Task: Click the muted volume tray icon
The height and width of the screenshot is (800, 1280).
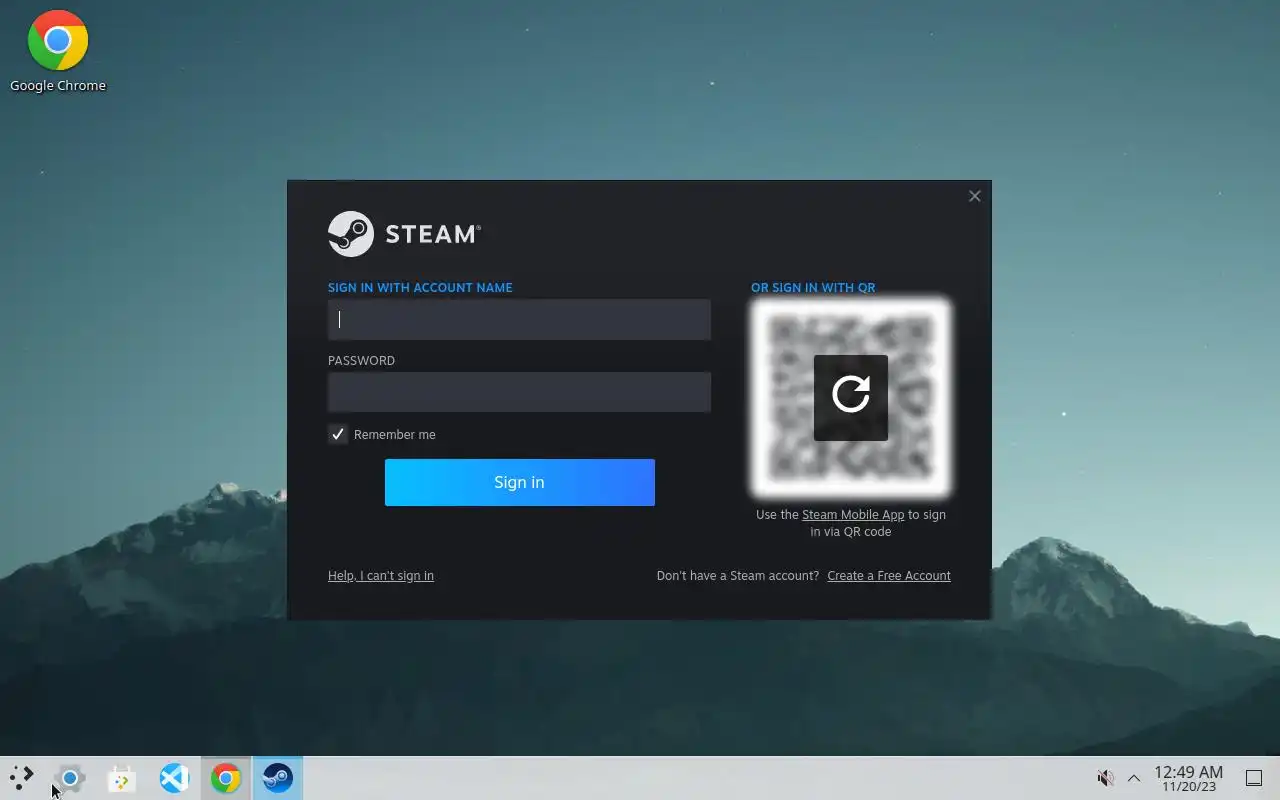Action: (x=1105, y=778)
